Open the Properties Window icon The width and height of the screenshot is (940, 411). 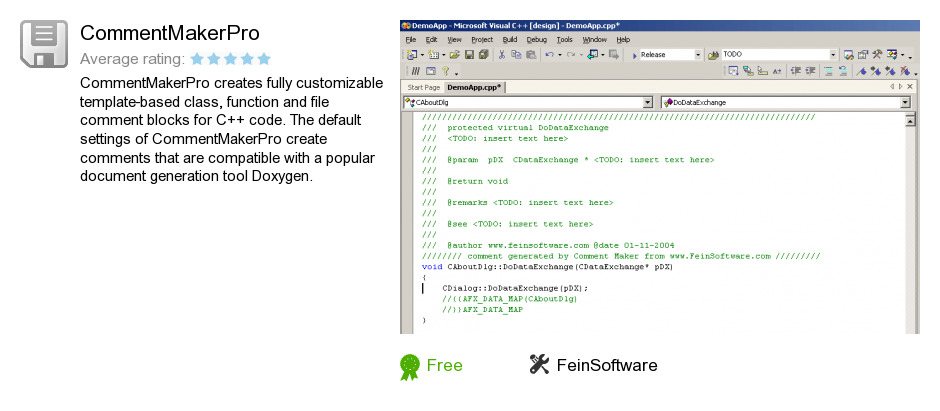[x=863, y=55]
